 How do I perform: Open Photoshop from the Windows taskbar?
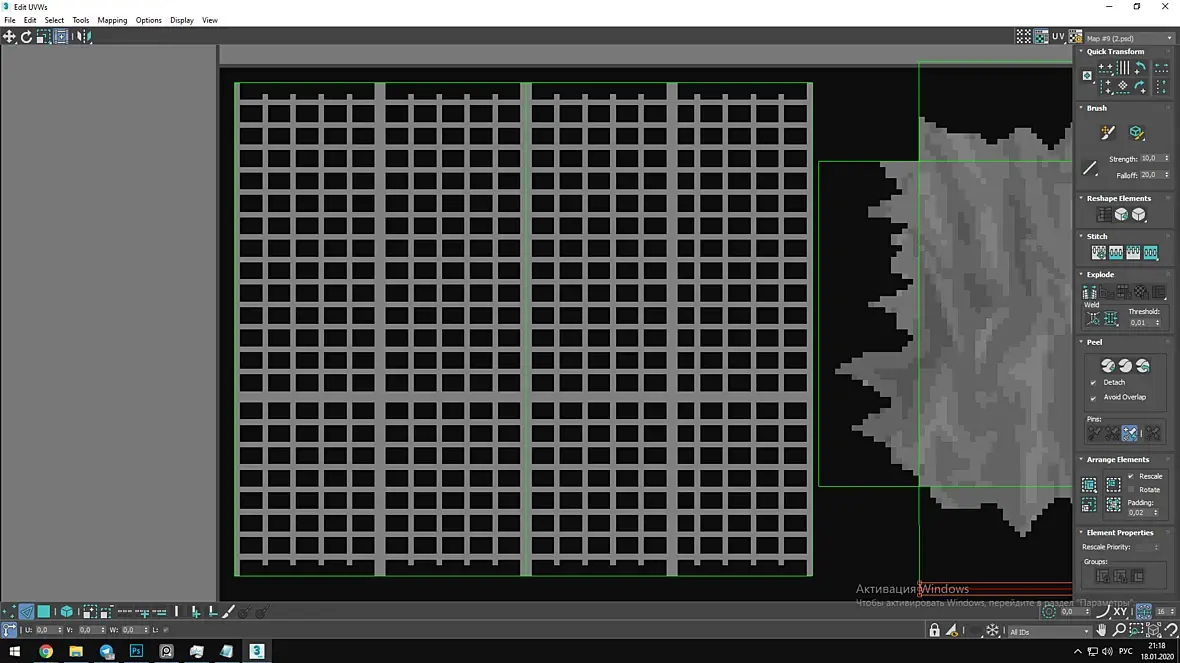(136, 651)
